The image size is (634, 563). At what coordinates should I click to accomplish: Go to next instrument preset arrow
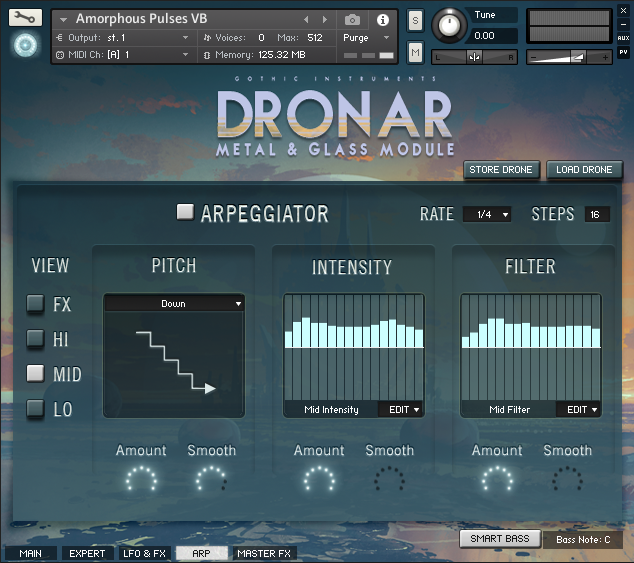point(324,19)
